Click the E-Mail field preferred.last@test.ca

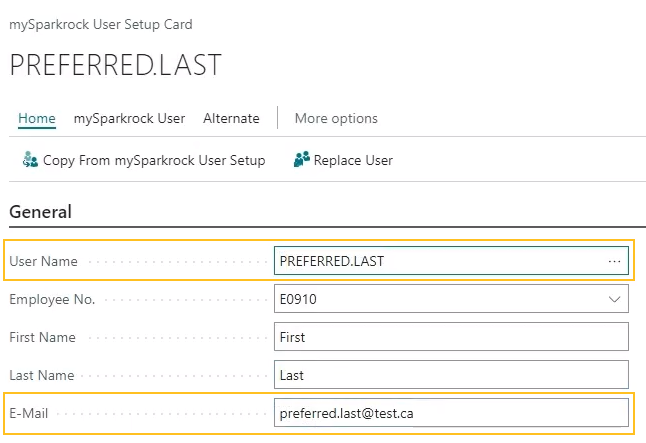click(x=451, y=413)
